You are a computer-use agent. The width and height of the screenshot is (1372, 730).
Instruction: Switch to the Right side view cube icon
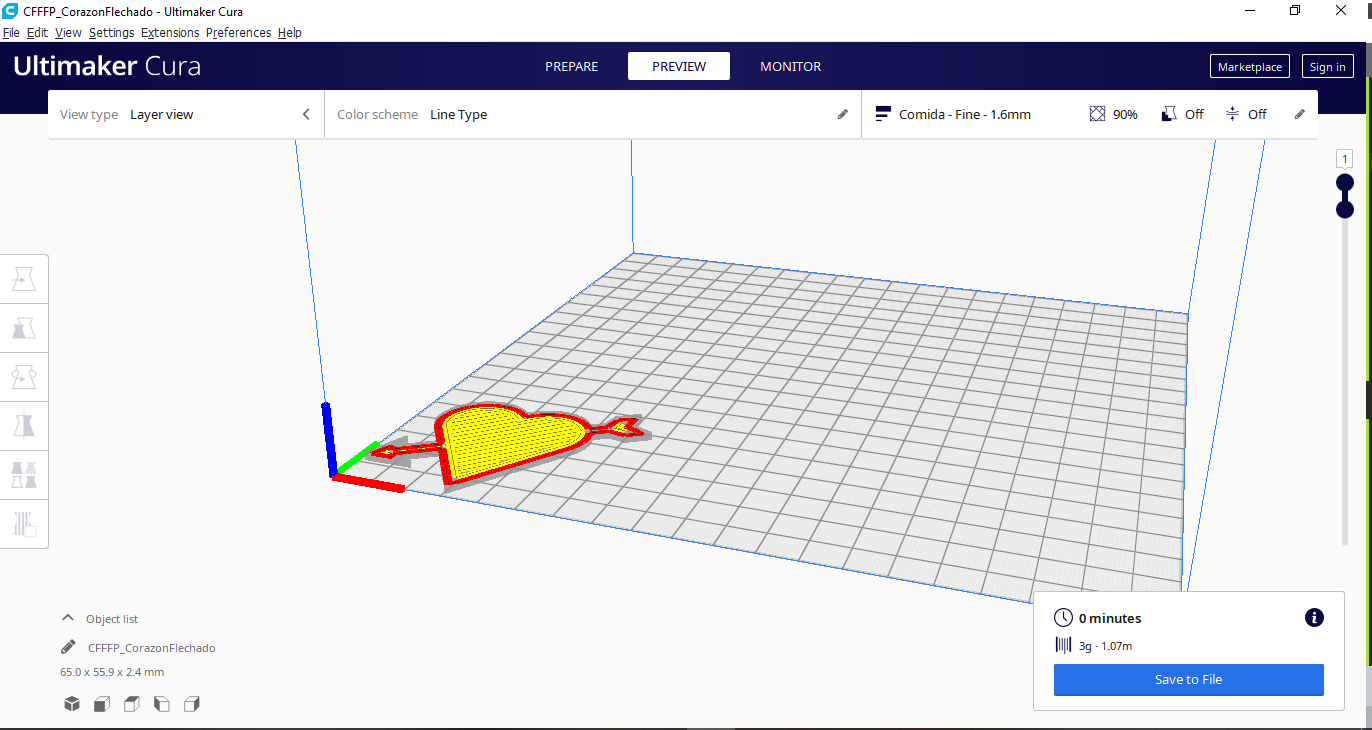(x=192, y=704)
